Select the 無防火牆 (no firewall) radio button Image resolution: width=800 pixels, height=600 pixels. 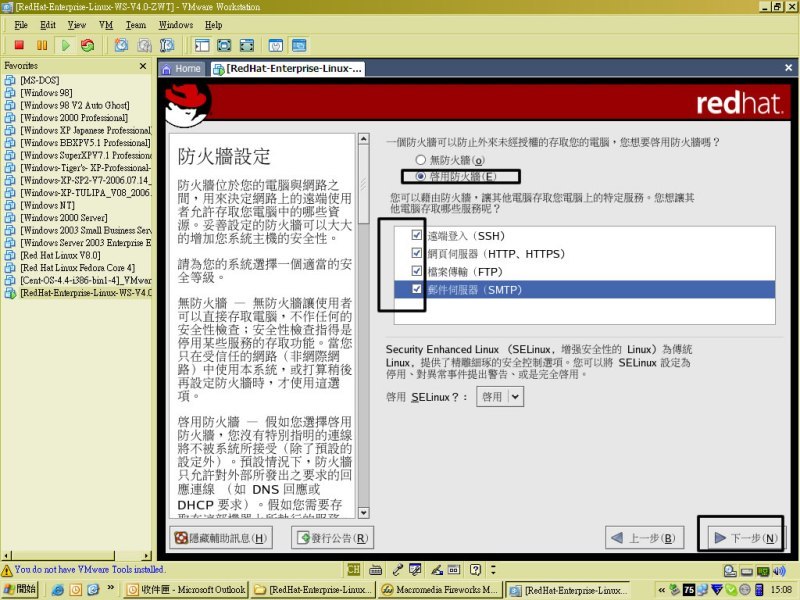click(420, 160)
